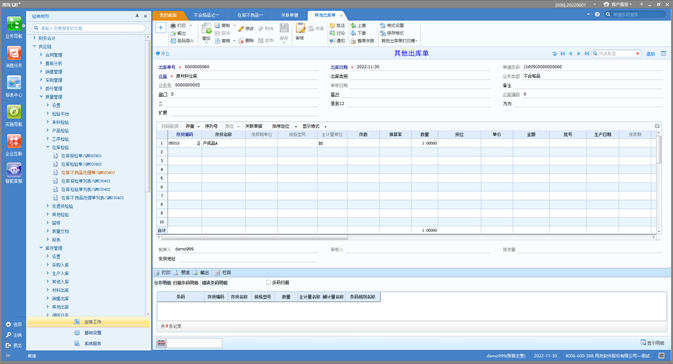Collapse the 库存管理 tree node

41,248
